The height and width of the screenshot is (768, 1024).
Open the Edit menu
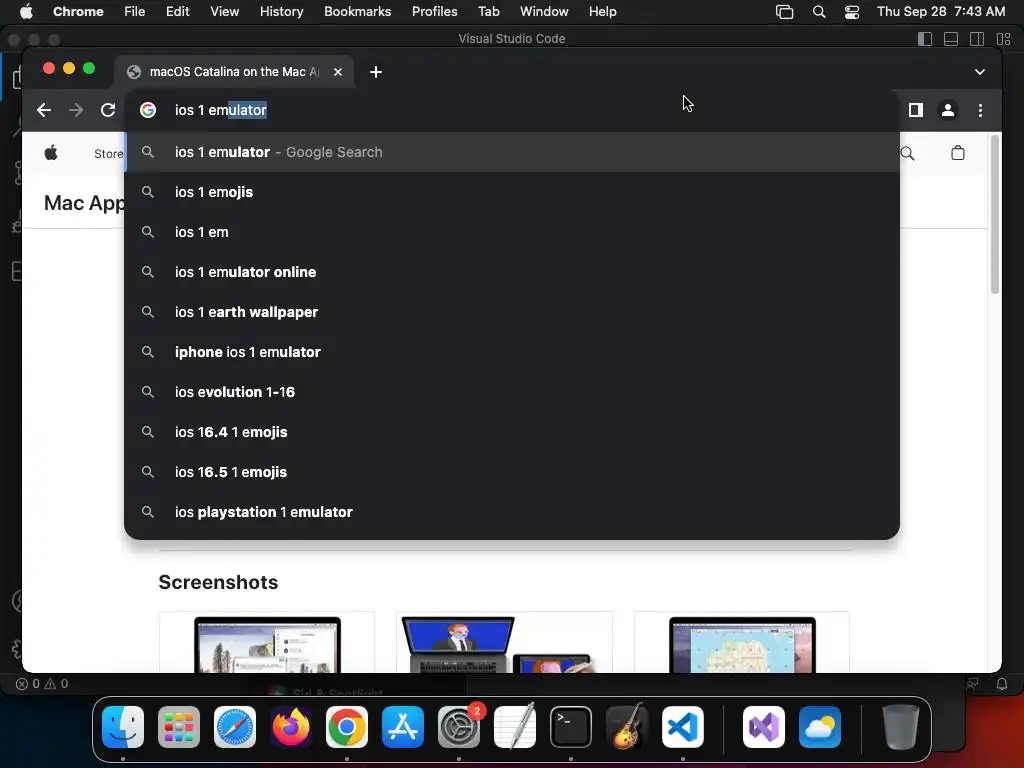click(x=177, y=12)
